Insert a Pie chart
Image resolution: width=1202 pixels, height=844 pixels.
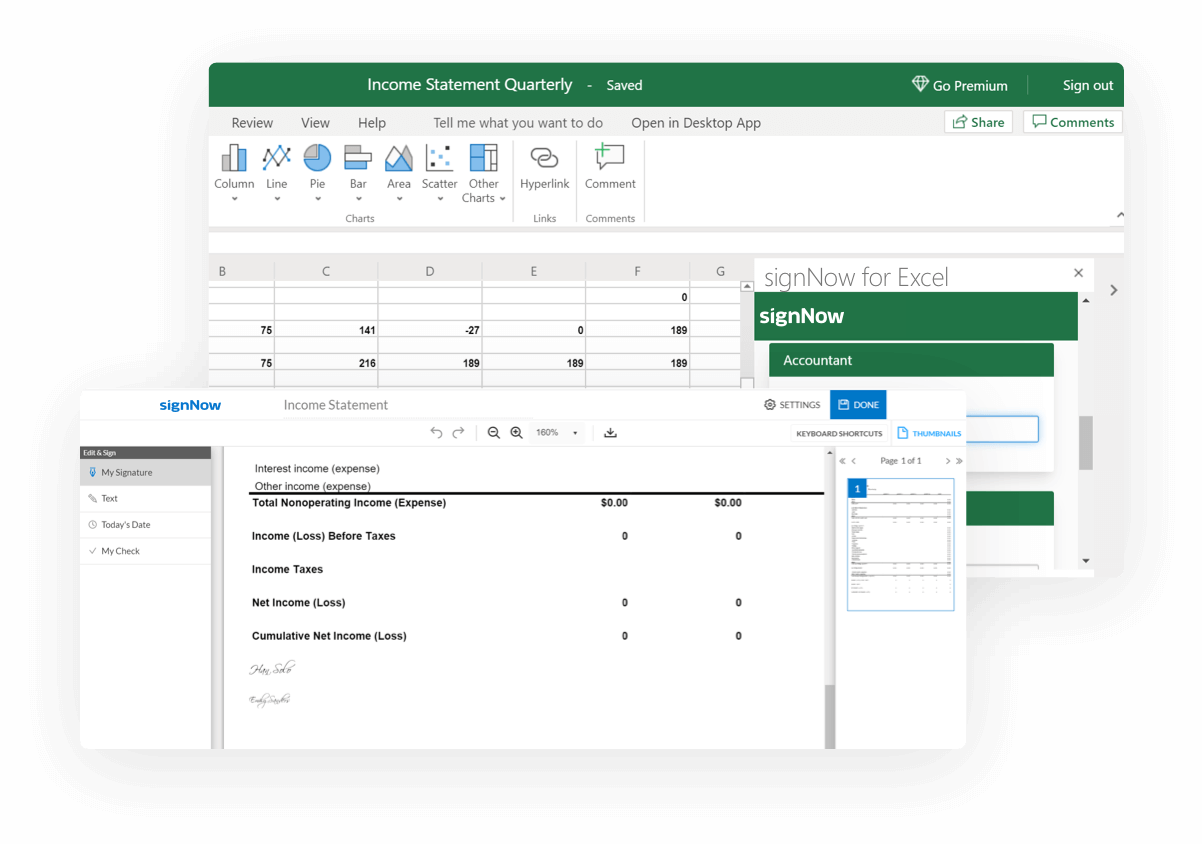(x=317, y=166)
